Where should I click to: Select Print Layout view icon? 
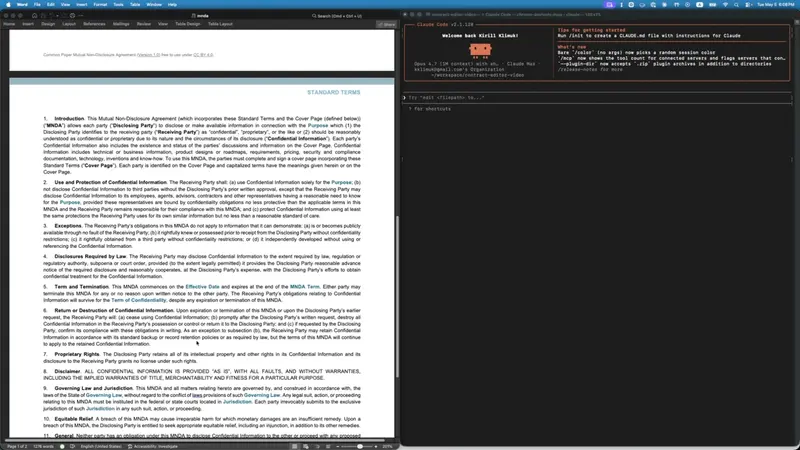pyautogui.click(x=294, y=446)
